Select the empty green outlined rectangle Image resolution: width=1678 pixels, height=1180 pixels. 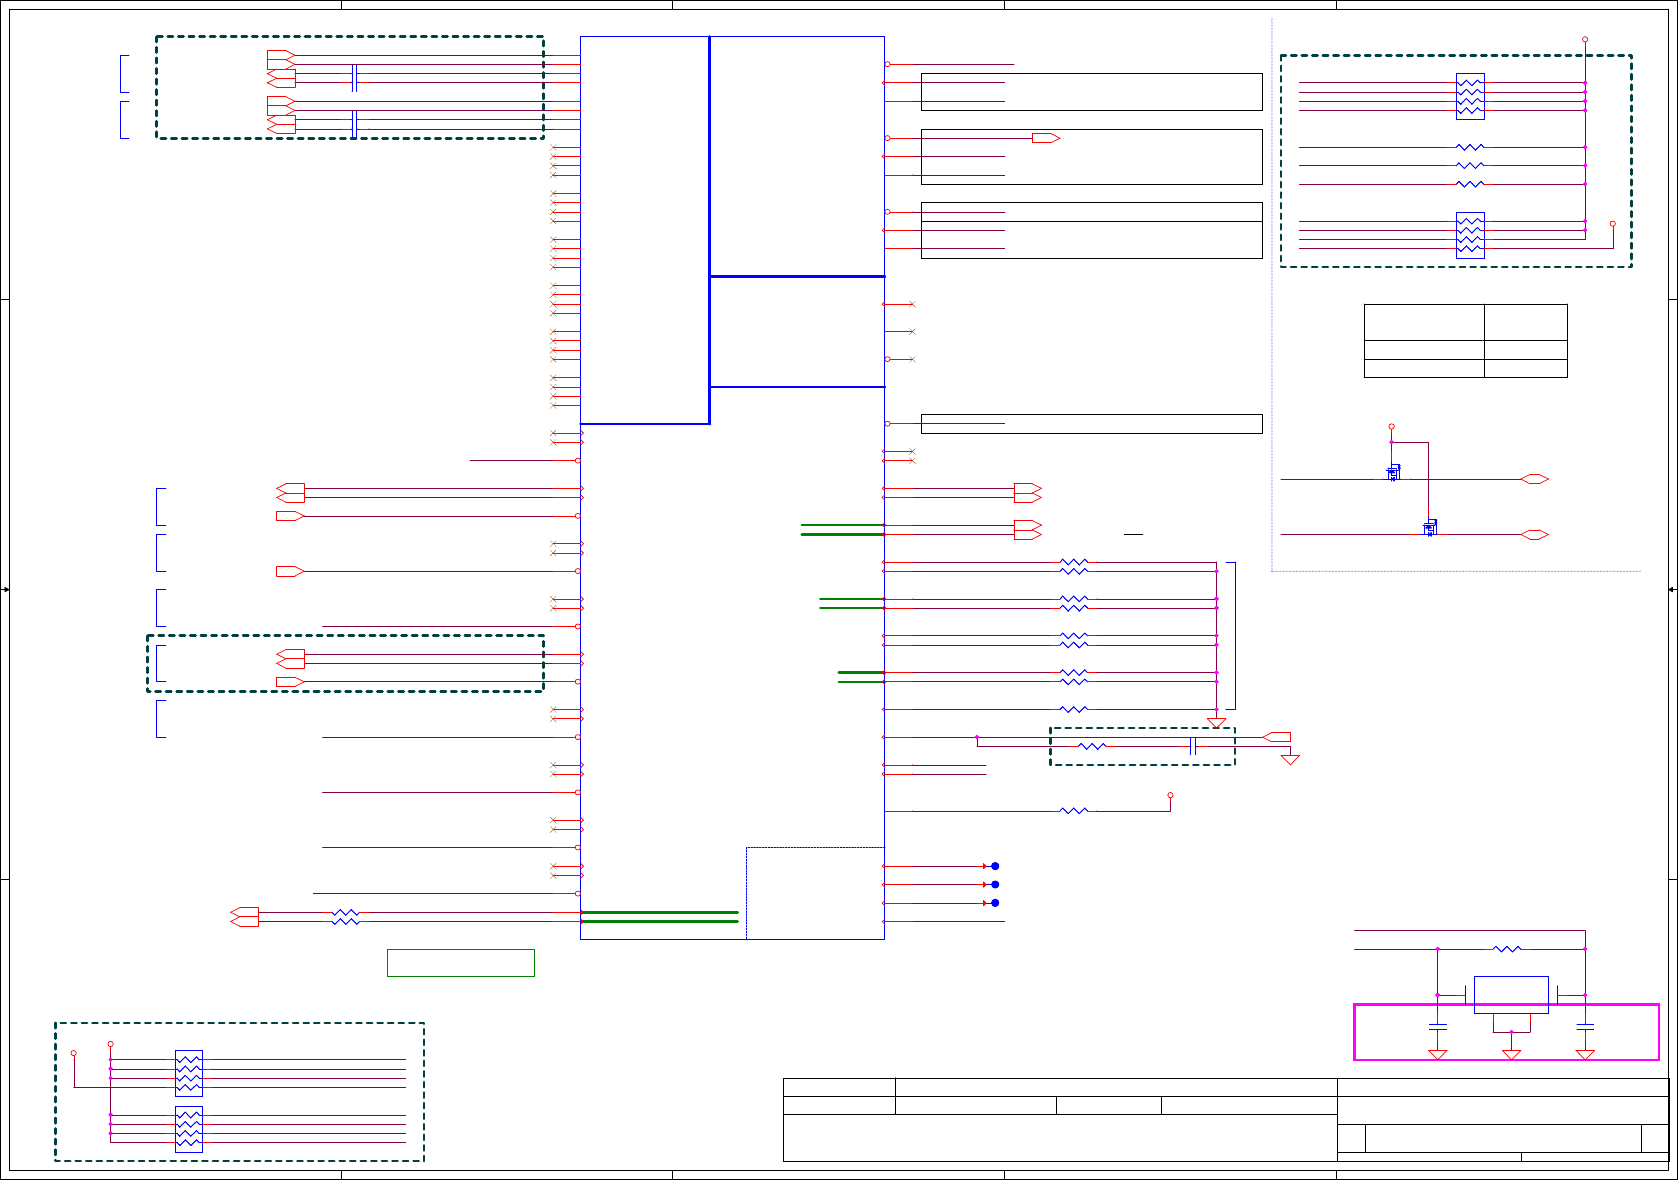(461, 963)
